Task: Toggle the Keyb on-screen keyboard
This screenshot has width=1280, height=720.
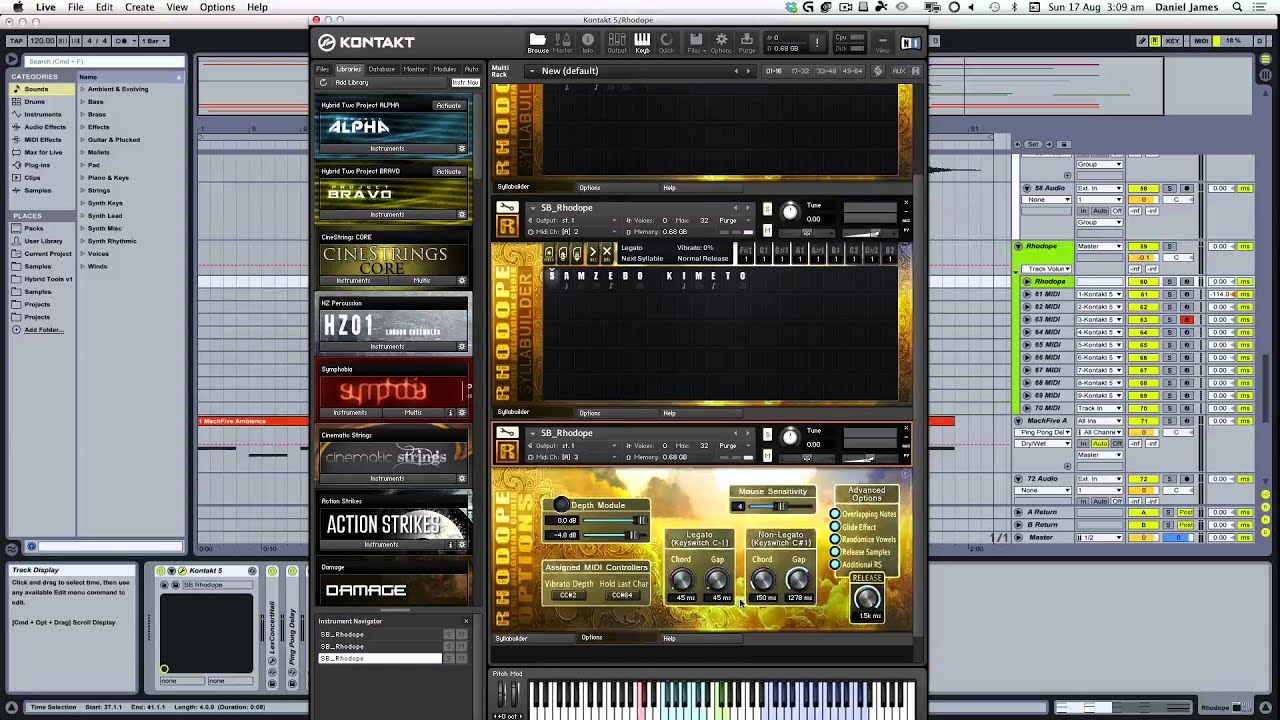Action: (642, 43)
